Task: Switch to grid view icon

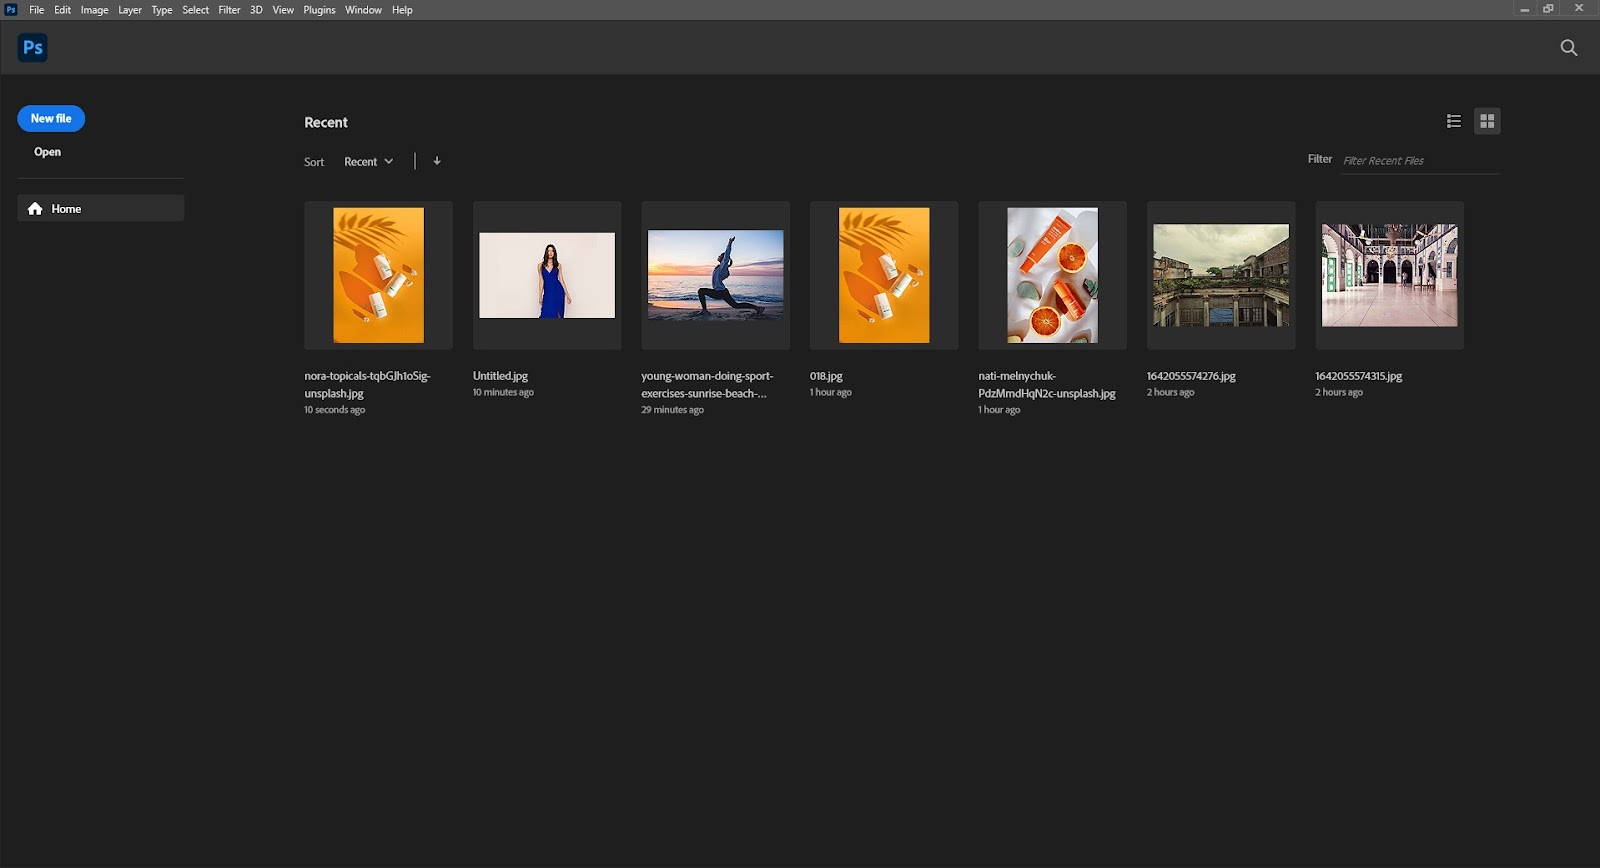Action: [1487, 121]
